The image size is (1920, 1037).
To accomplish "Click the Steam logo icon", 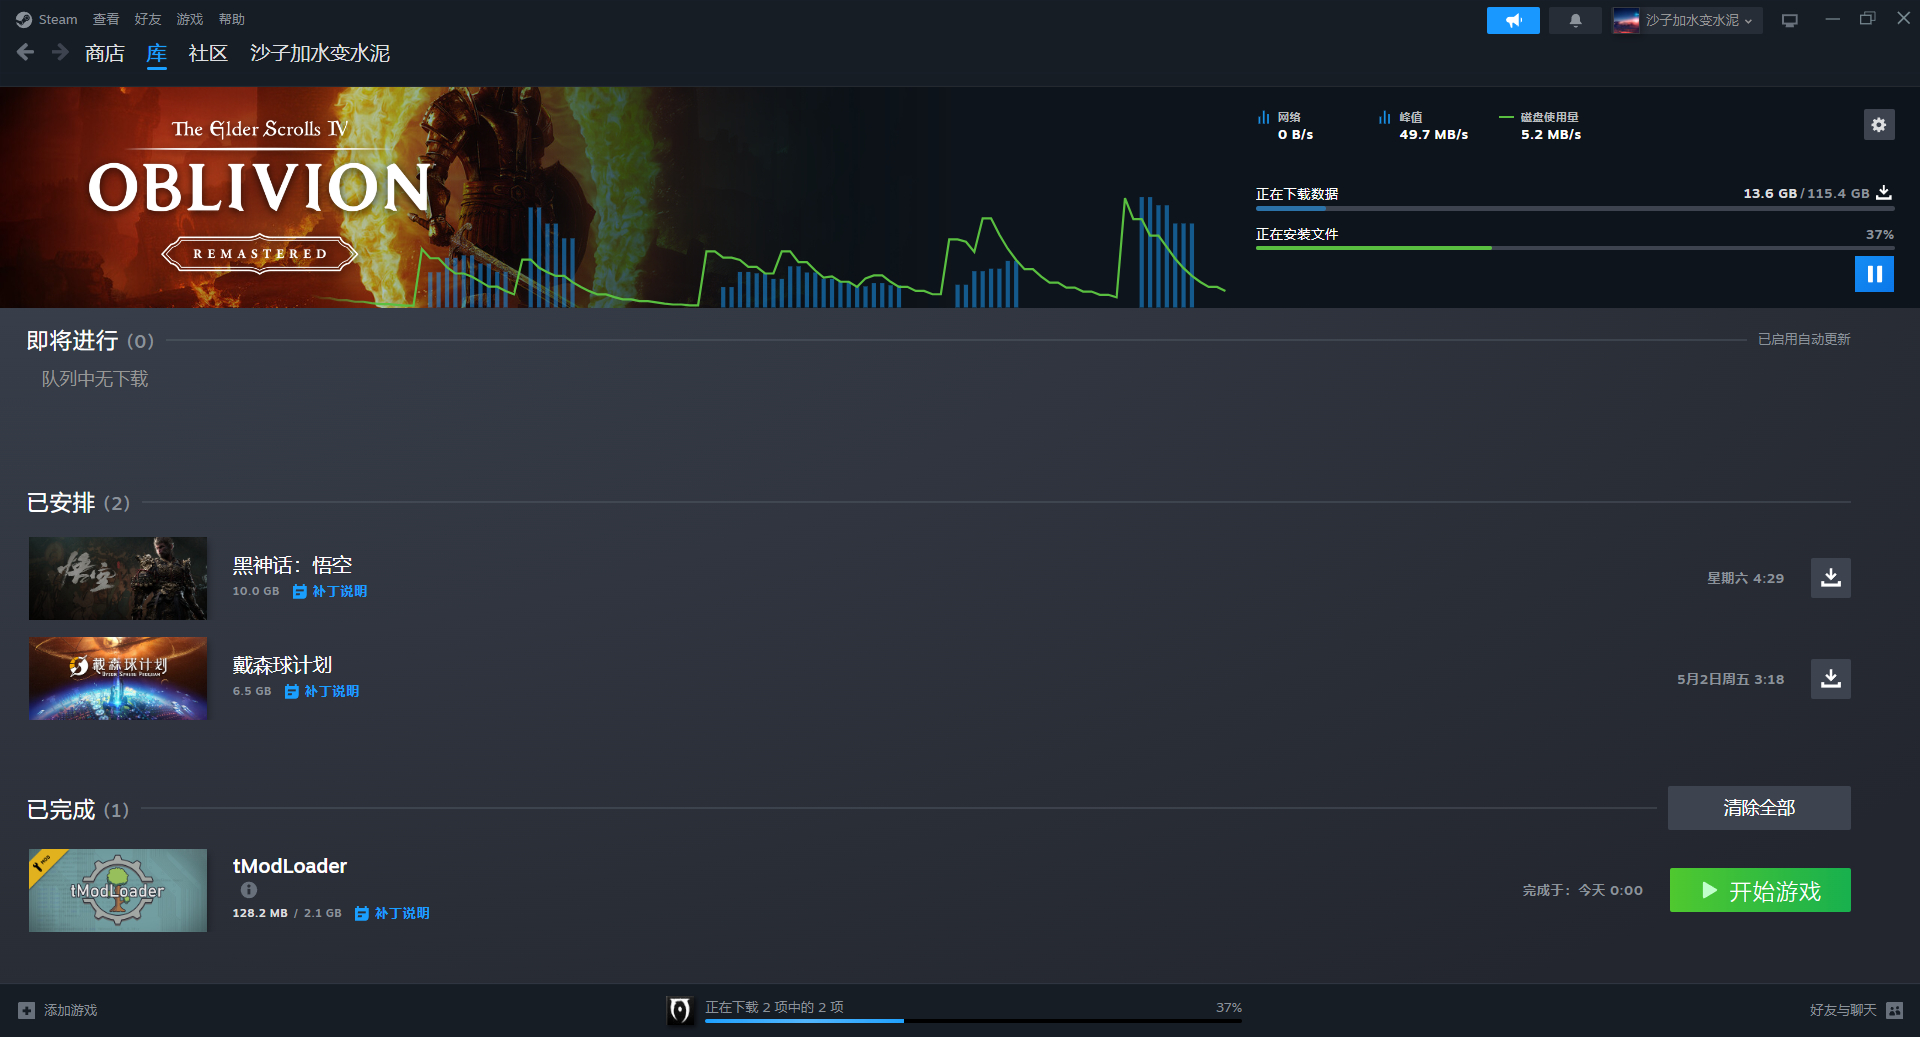I will [x=24, y=20].
